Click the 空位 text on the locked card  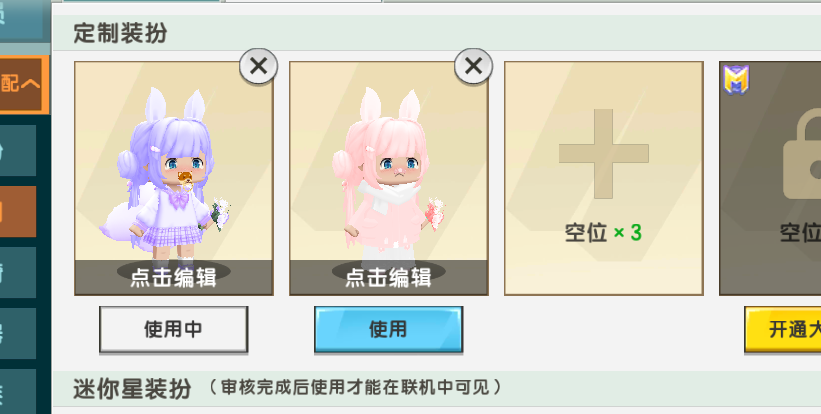pyautogui.click(x=800, y=232)
